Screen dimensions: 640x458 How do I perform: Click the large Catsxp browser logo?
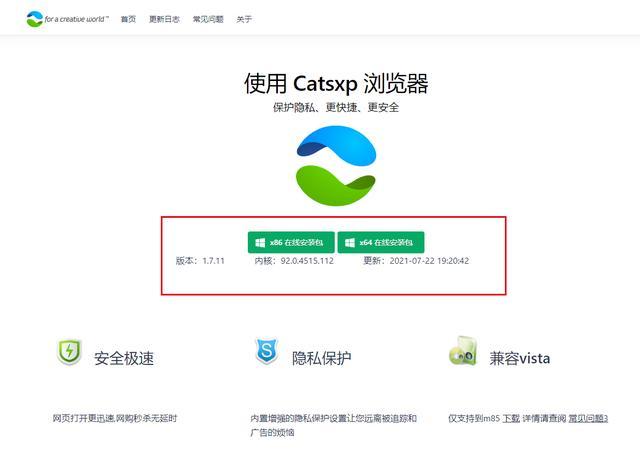click(x=336, y=165)
